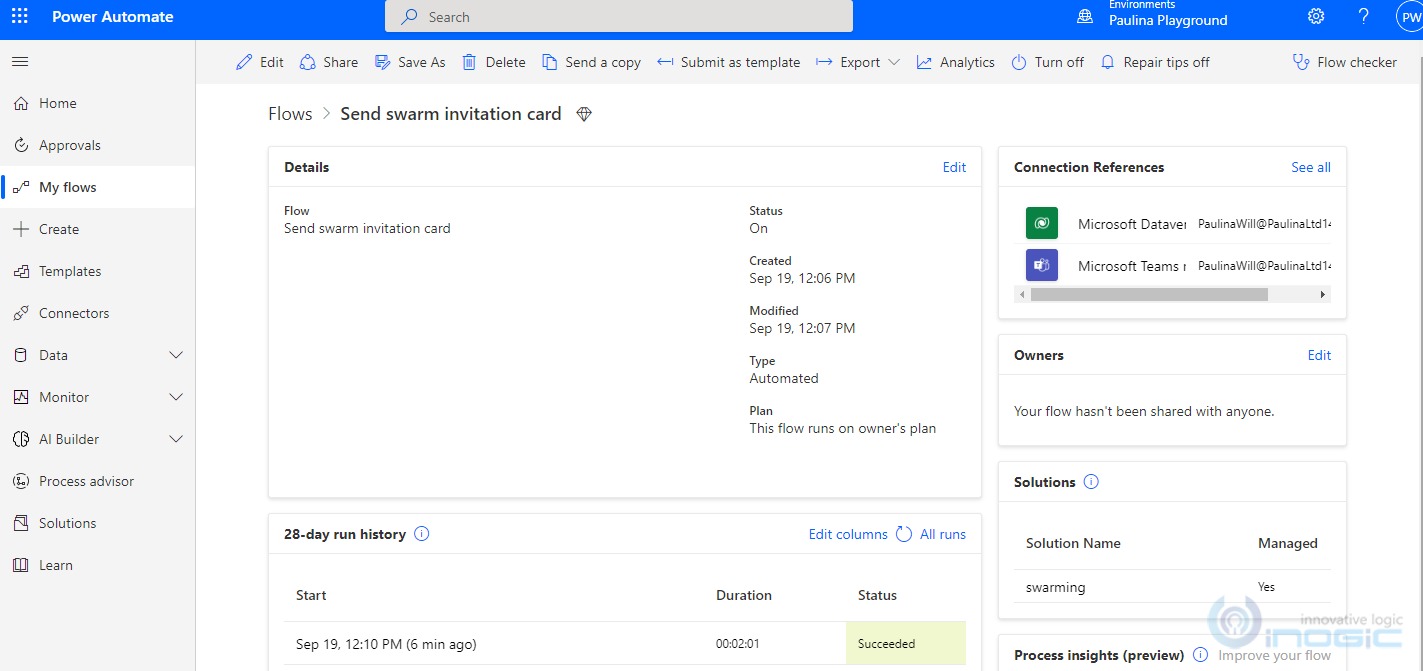The image size is (1423, 671).
Task: Click the premium diamond icon beside flow title
Action: point(585,114)
